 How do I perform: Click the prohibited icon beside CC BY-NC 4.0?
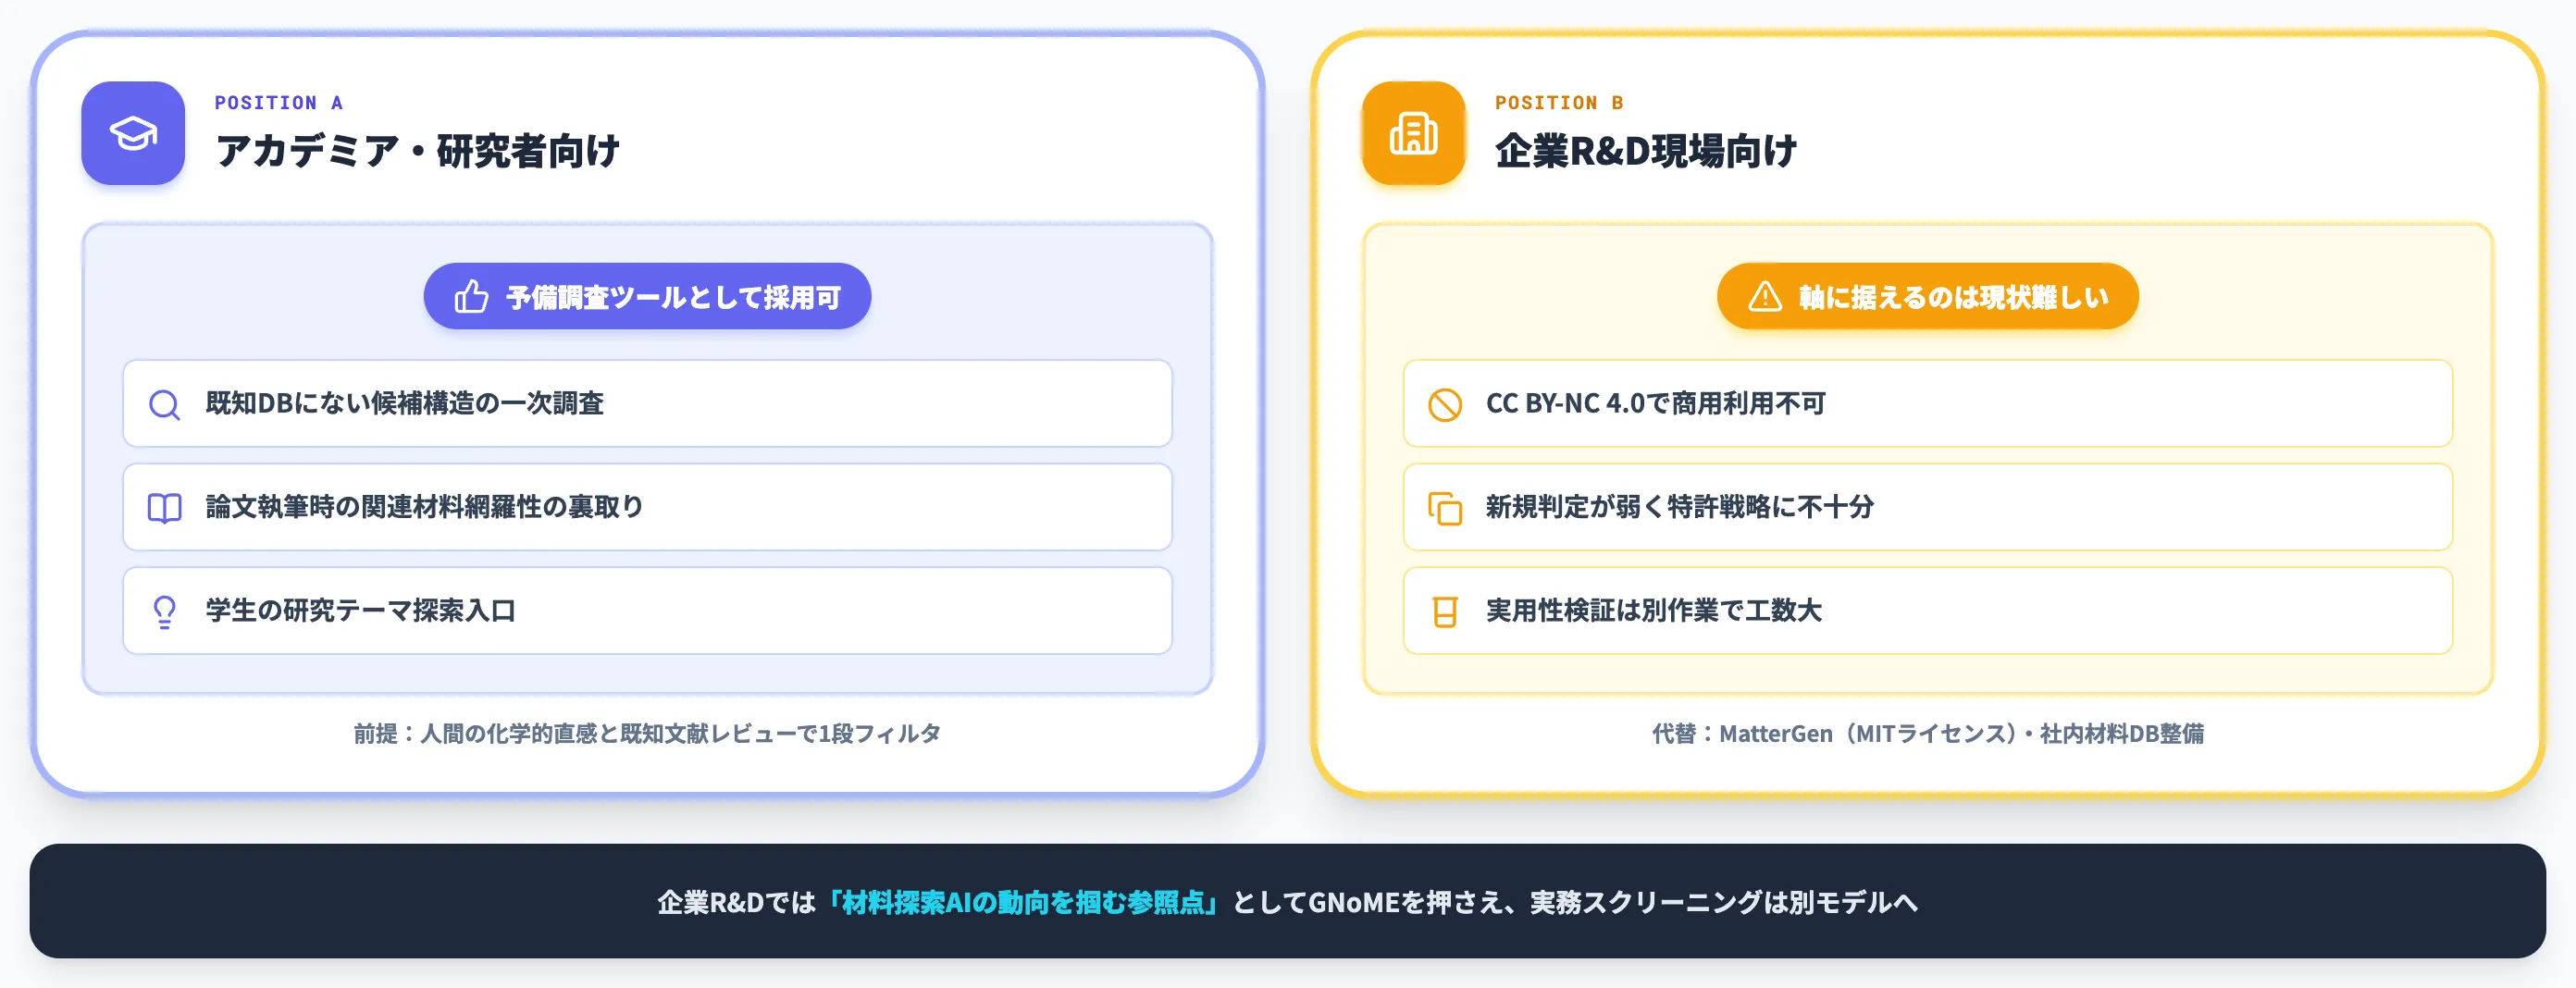(1445, 404)
